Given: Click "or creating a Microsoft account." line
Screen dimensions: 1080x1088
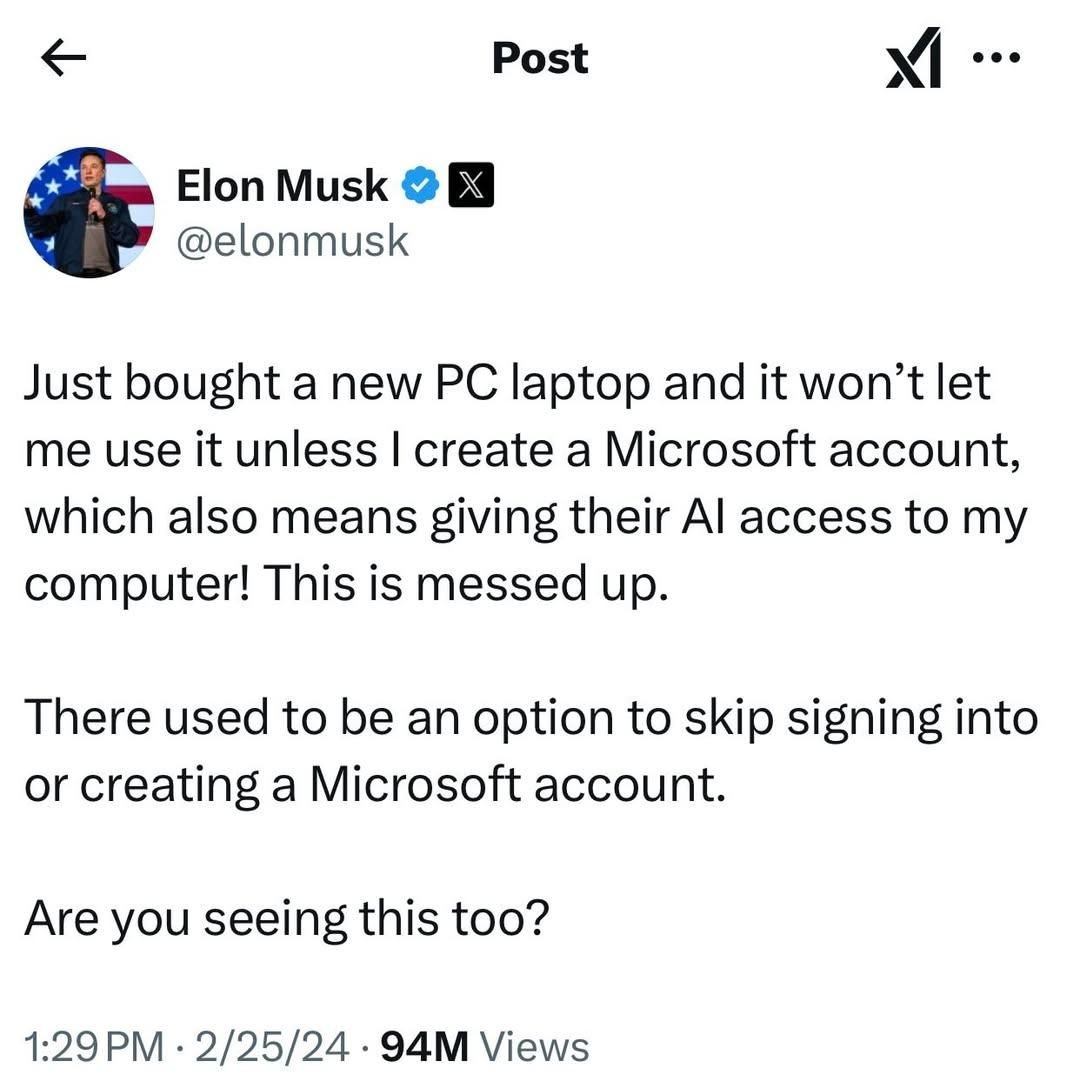Looking at the screenshot, I should [x=373, y=785].
